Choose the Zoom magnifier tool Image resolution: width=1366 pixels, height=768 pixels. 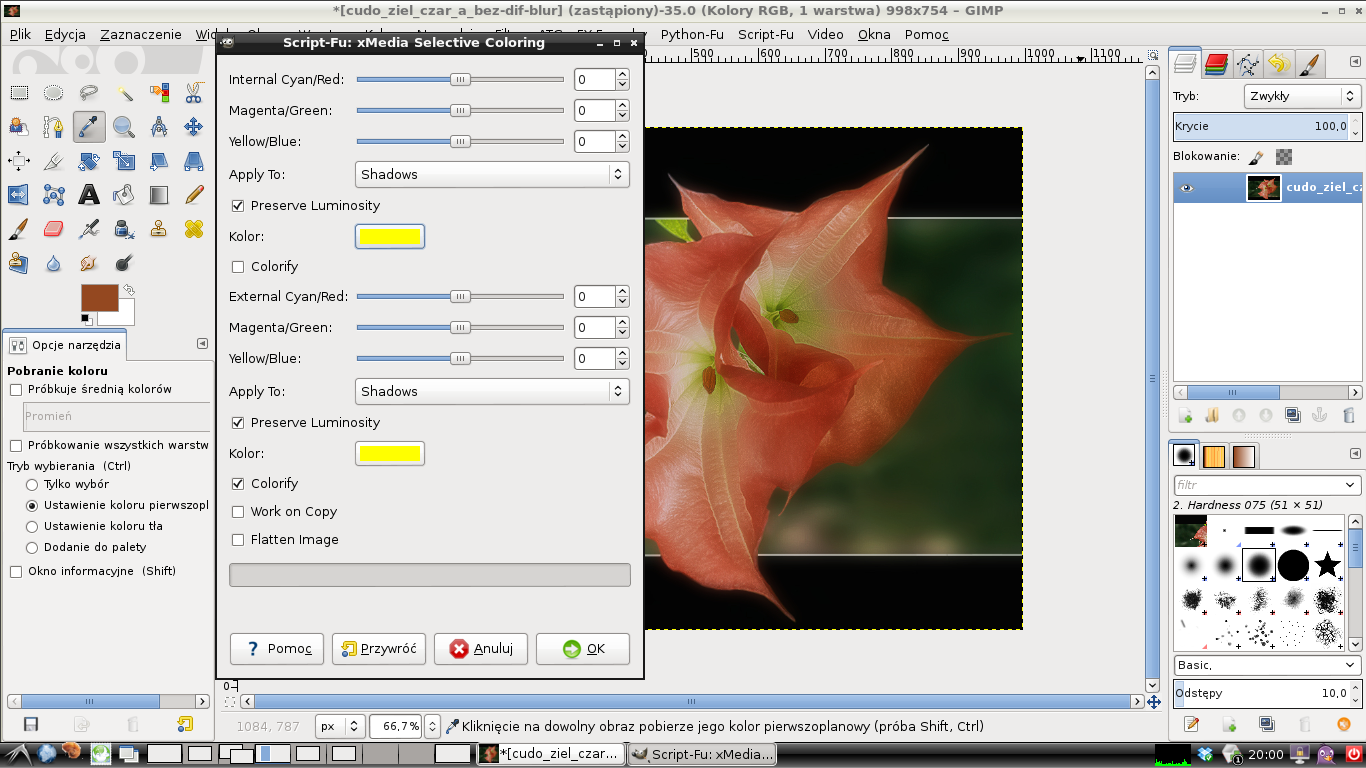tap(124, 127)
